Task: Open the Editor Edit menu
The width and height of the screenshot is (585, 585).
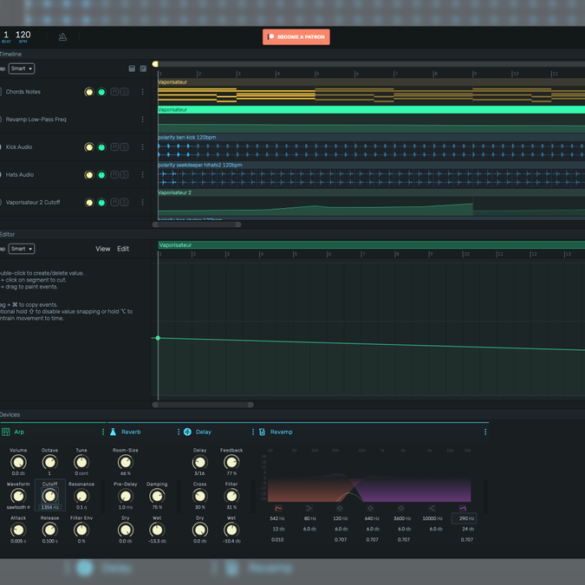Action: [x=123, y=249]
